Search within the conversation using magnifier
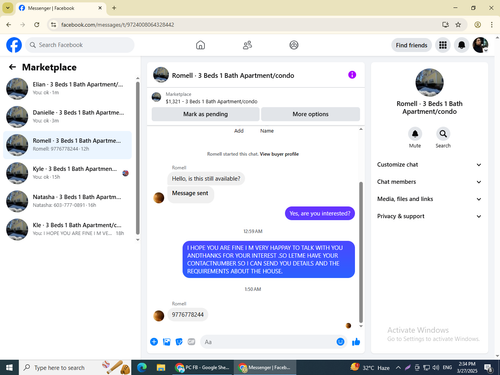500x375 pixels. click(443, 134)
